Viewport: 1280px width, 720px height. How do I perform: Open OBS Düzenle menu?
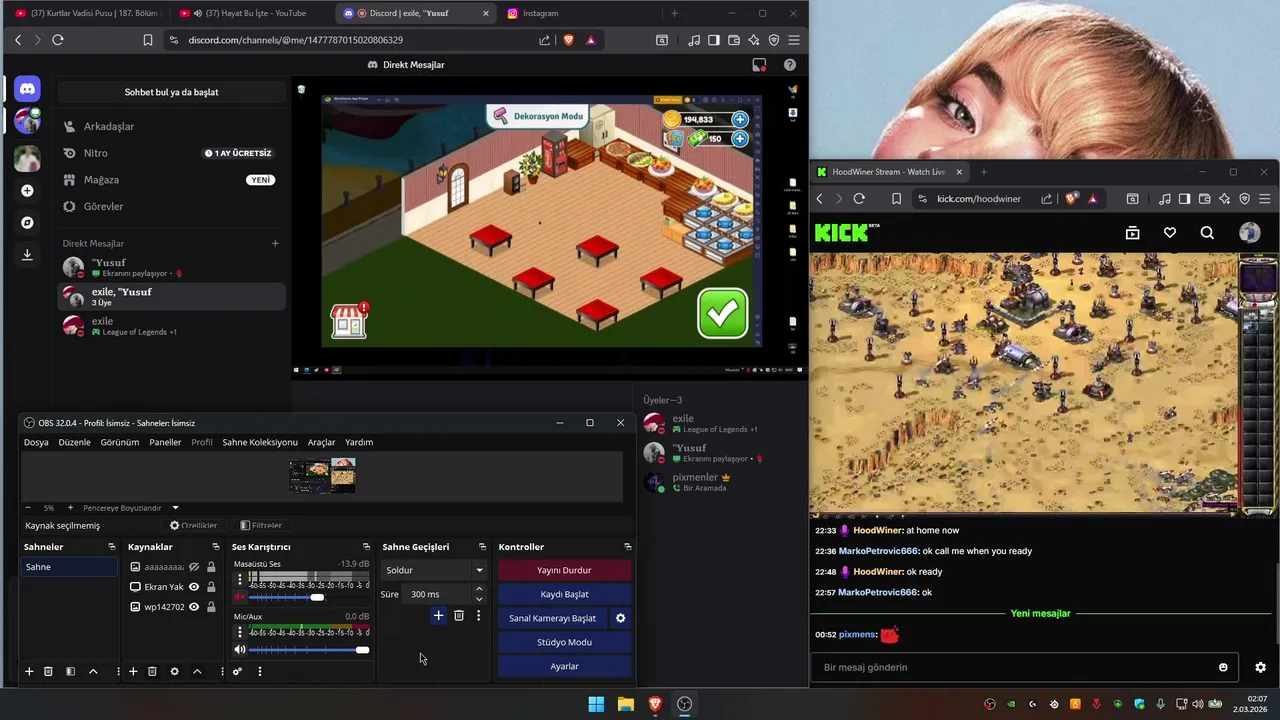pyautogui.click(x=74, y=442)
